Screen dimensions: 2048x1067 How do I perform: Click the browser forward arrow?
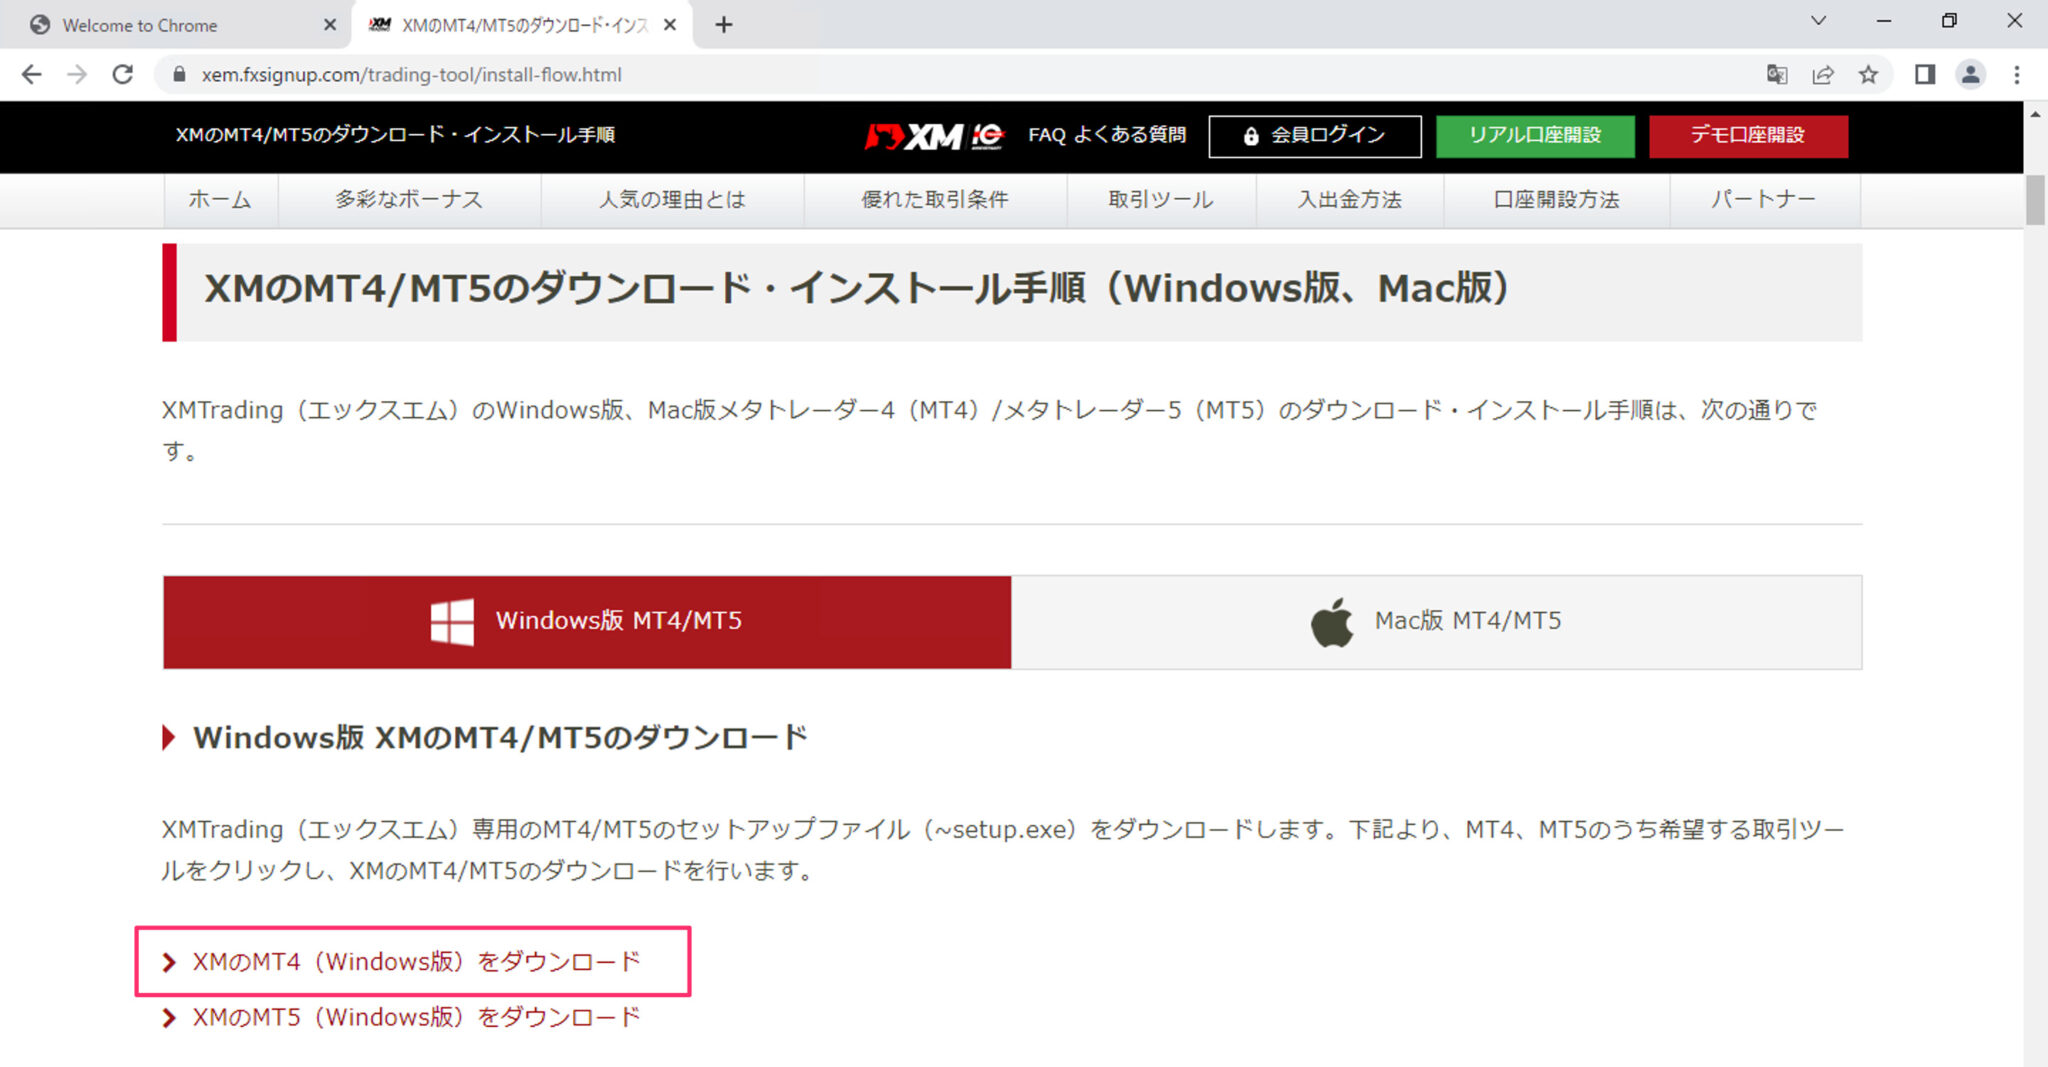click(77, 74)
